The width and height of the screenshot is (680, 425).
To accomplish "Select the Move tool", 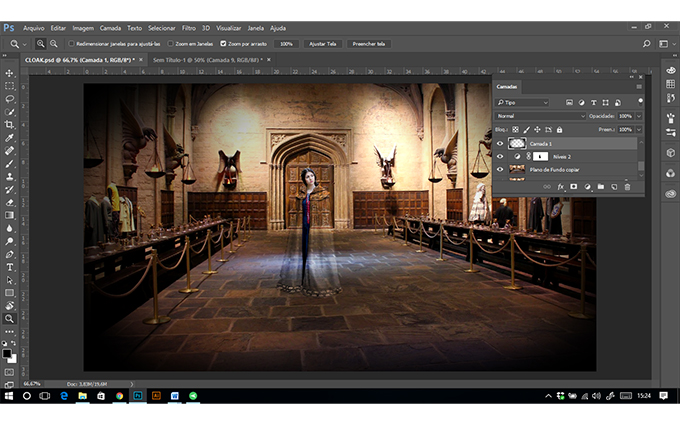I will pyautogui.click(x=9, y=73).
